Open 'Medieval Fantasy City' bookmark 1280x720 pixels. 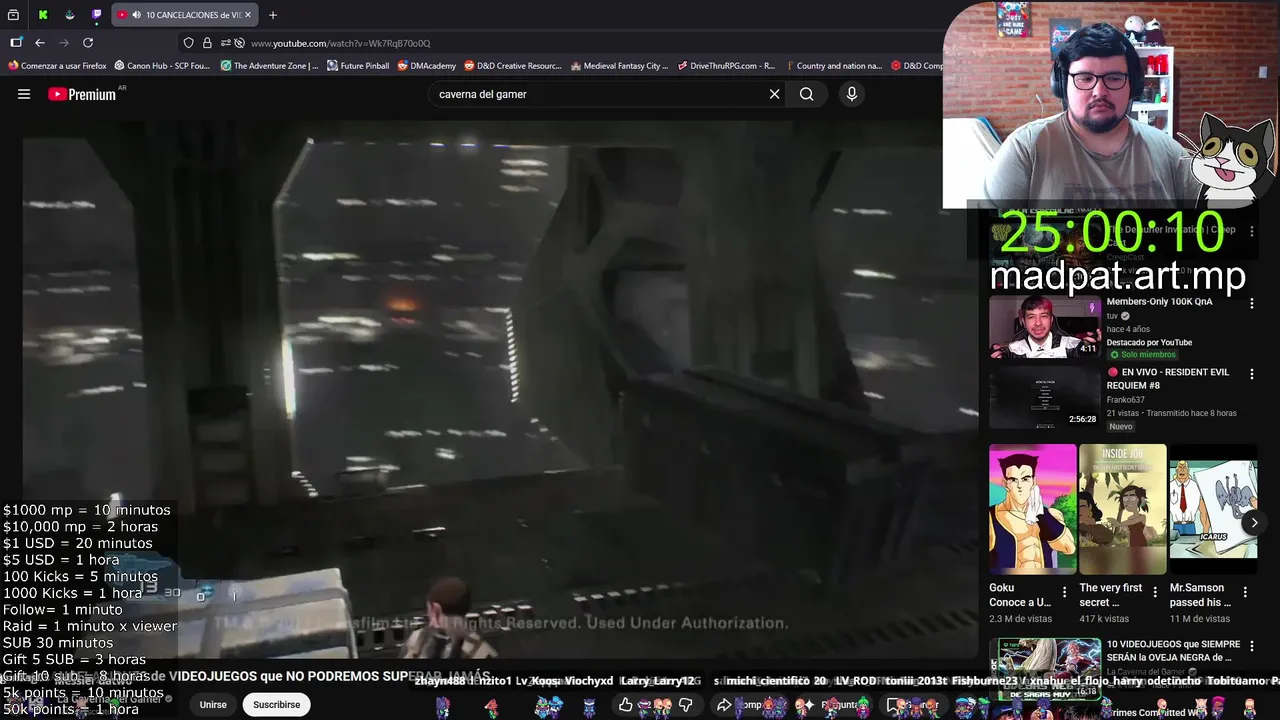(x=619, y=66)
